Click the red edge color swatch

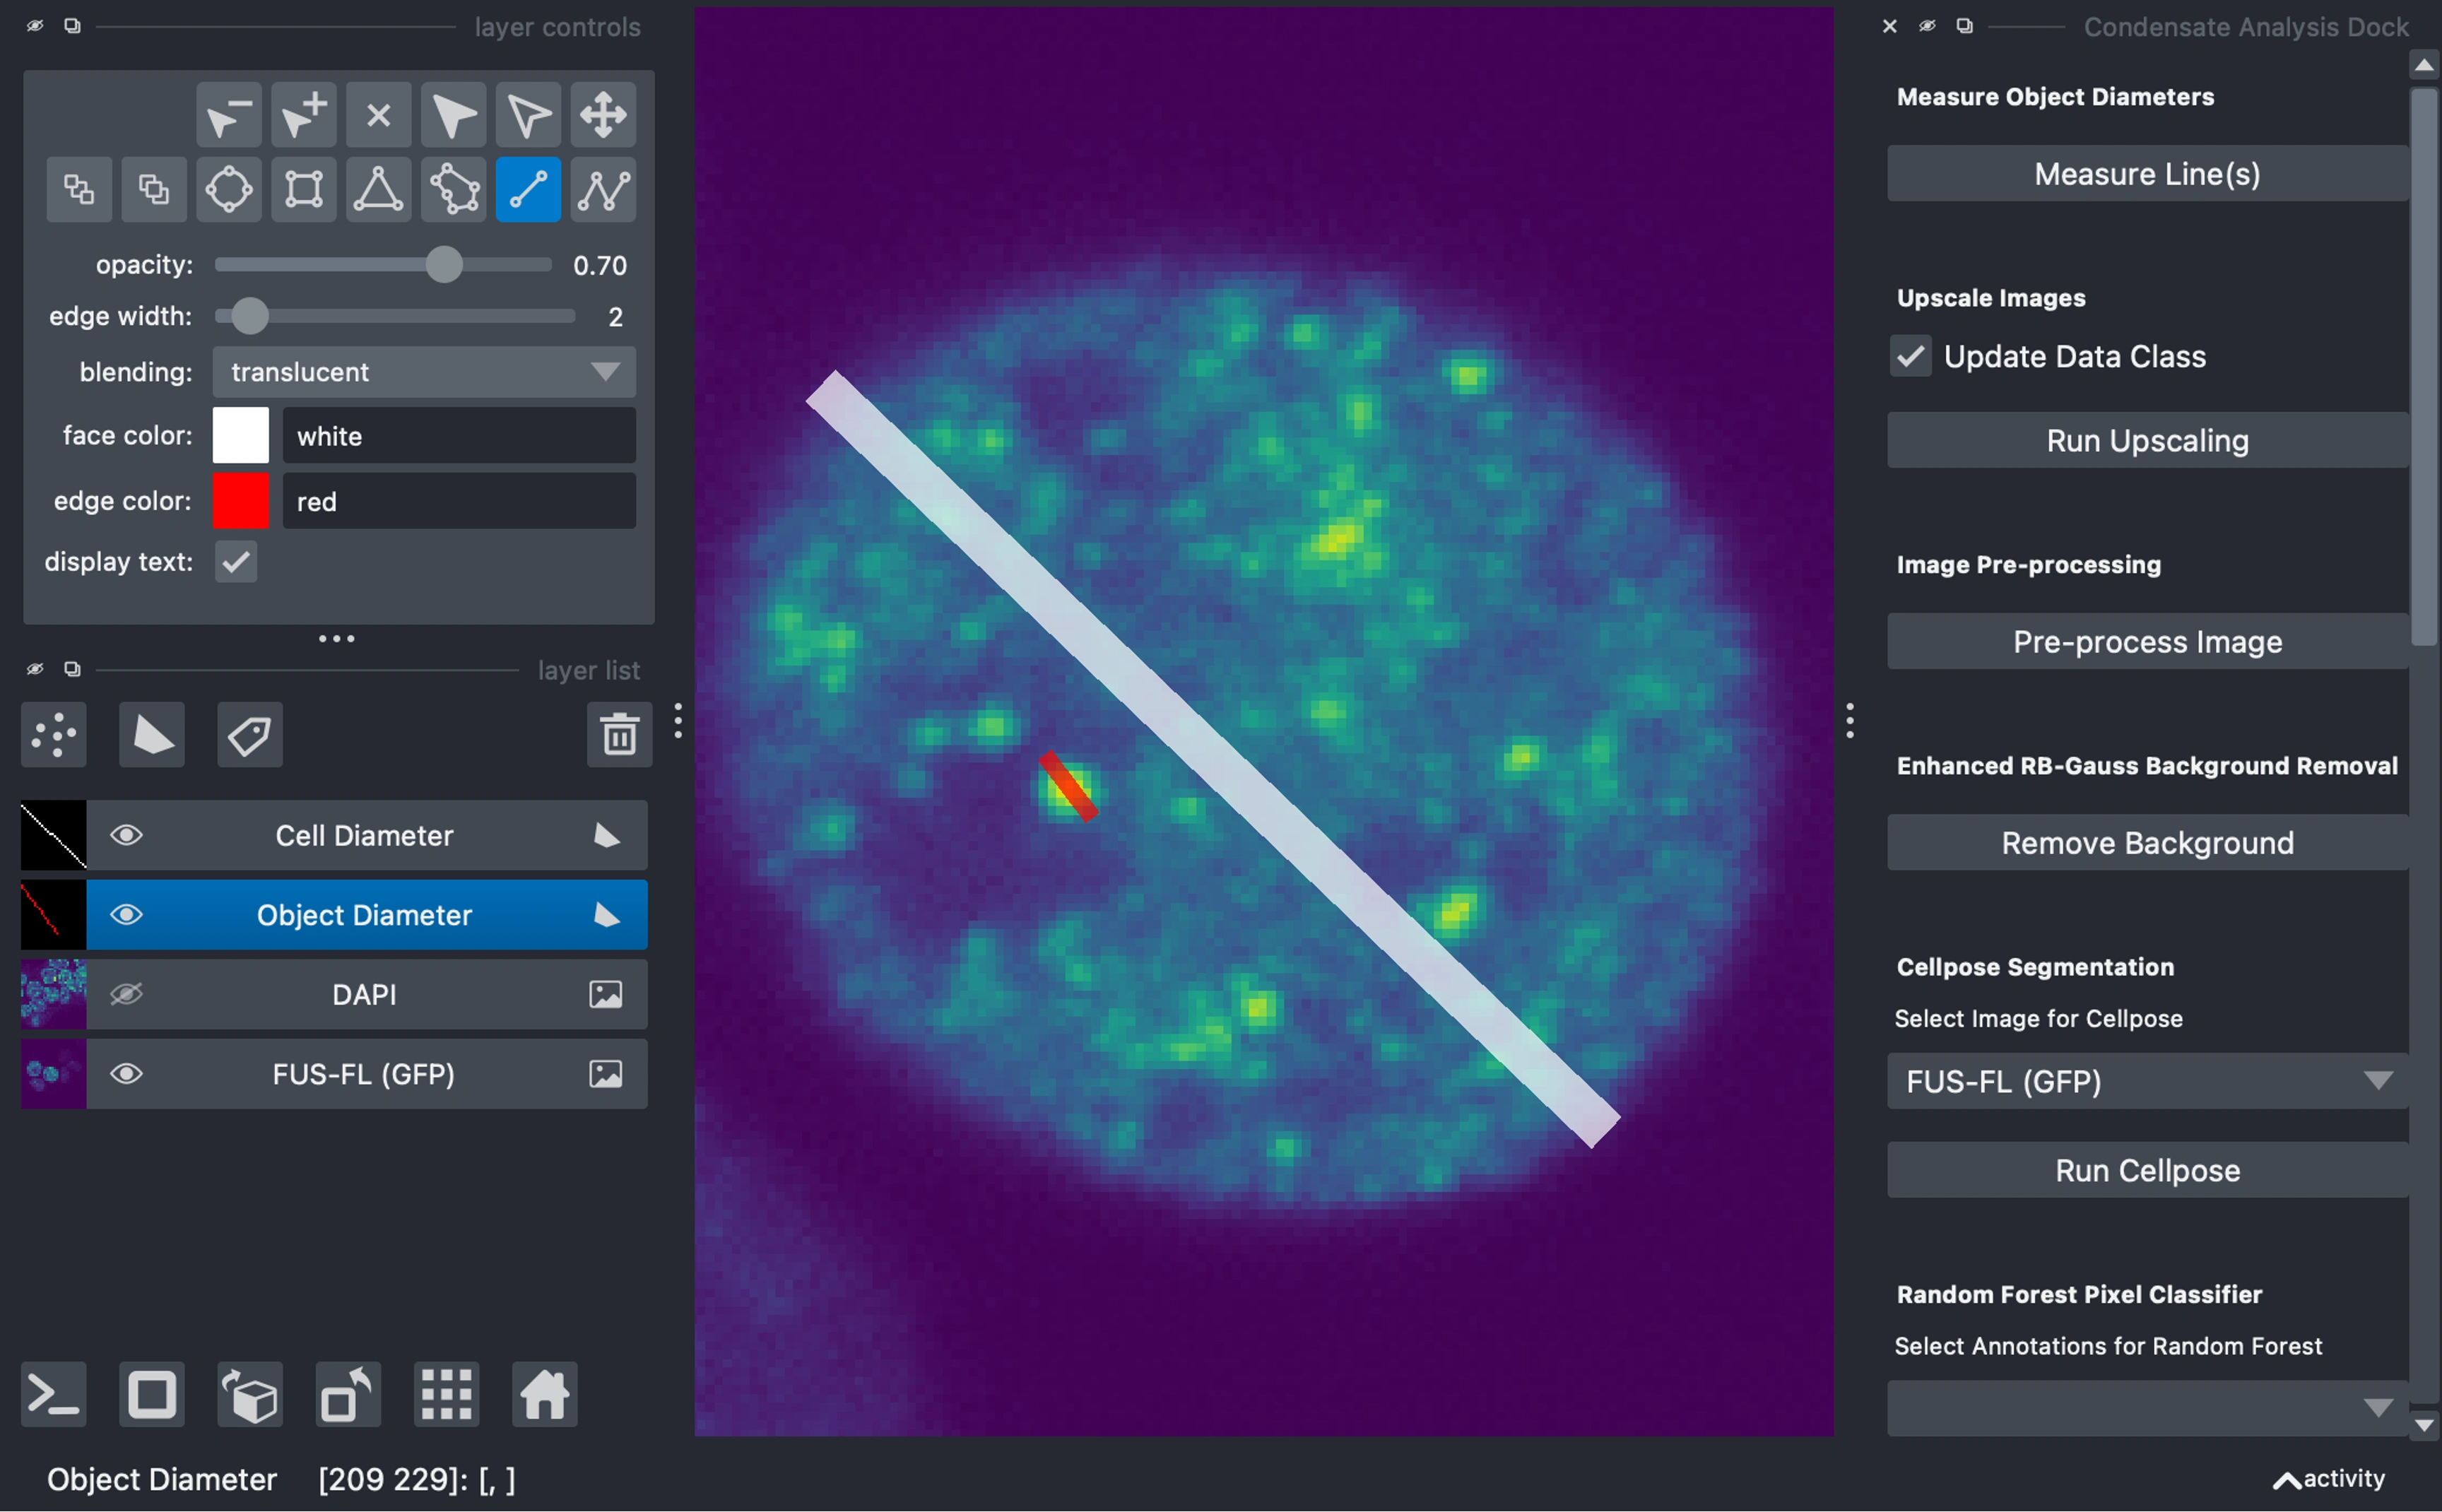pos(241,501)
